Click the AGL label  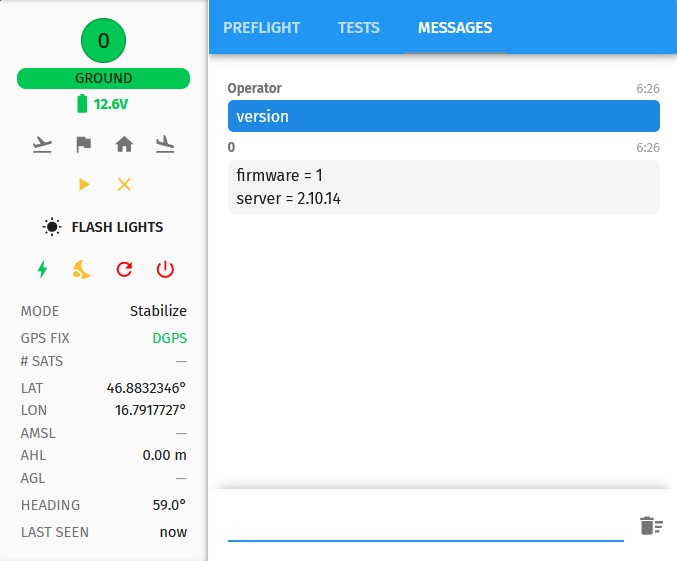tap(33, 478)
